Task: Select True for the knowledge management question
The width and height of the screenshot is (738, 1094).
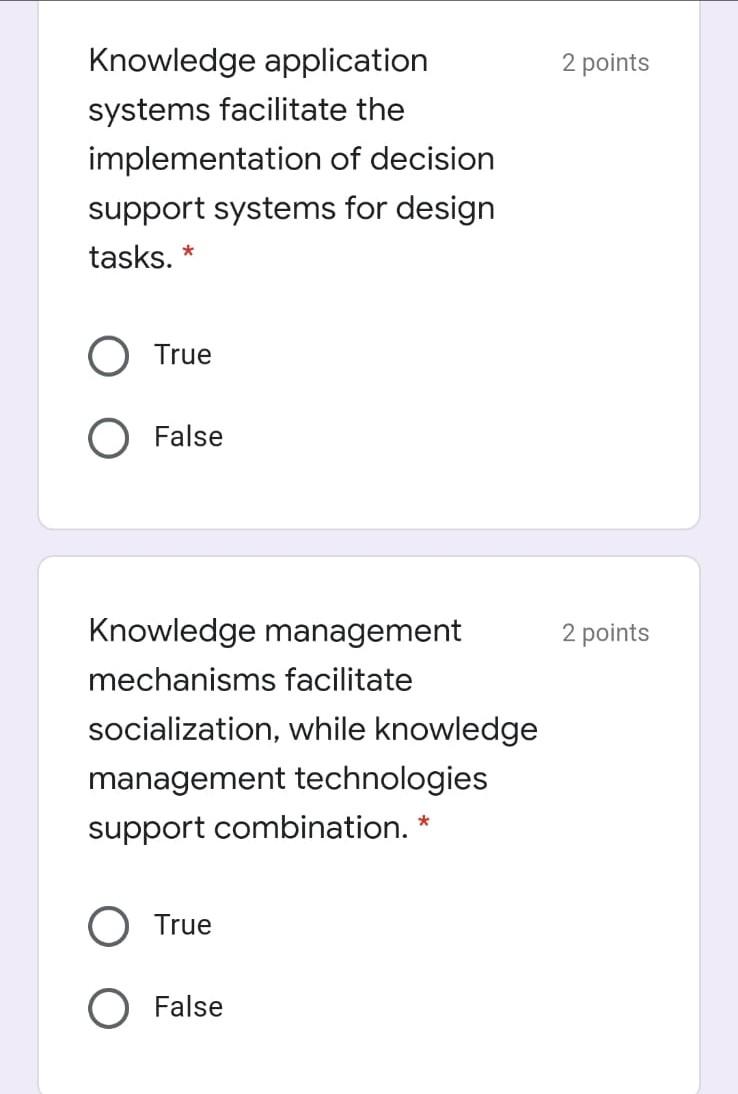Action: click(108, 926)
